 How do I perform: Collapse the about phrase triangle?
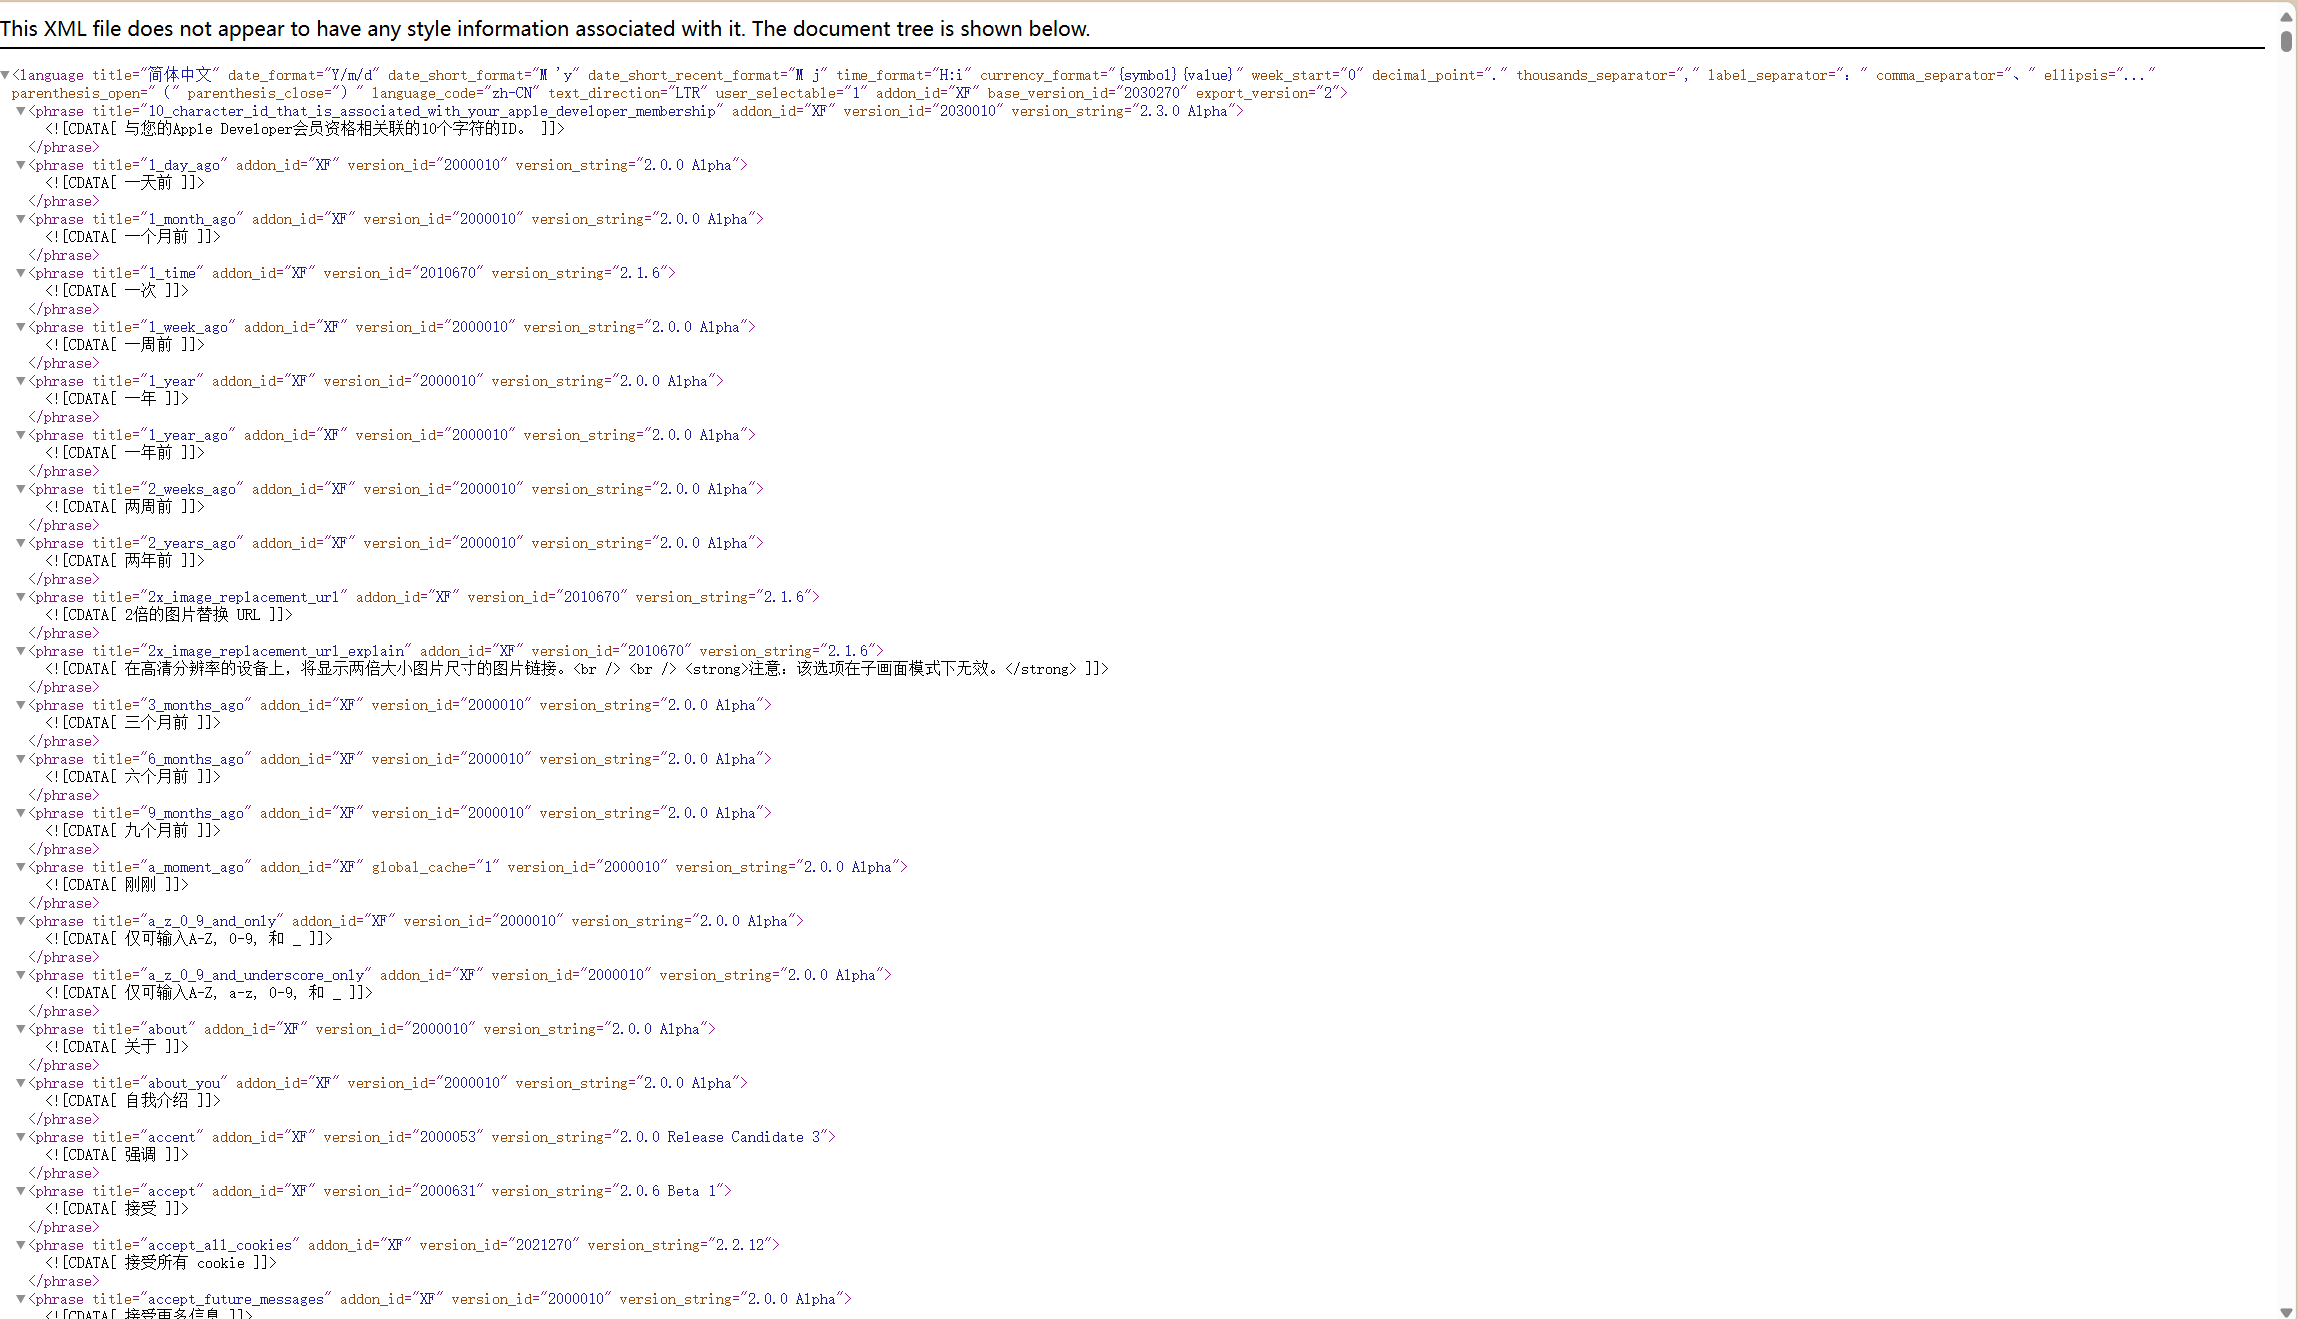(20, 1029)
